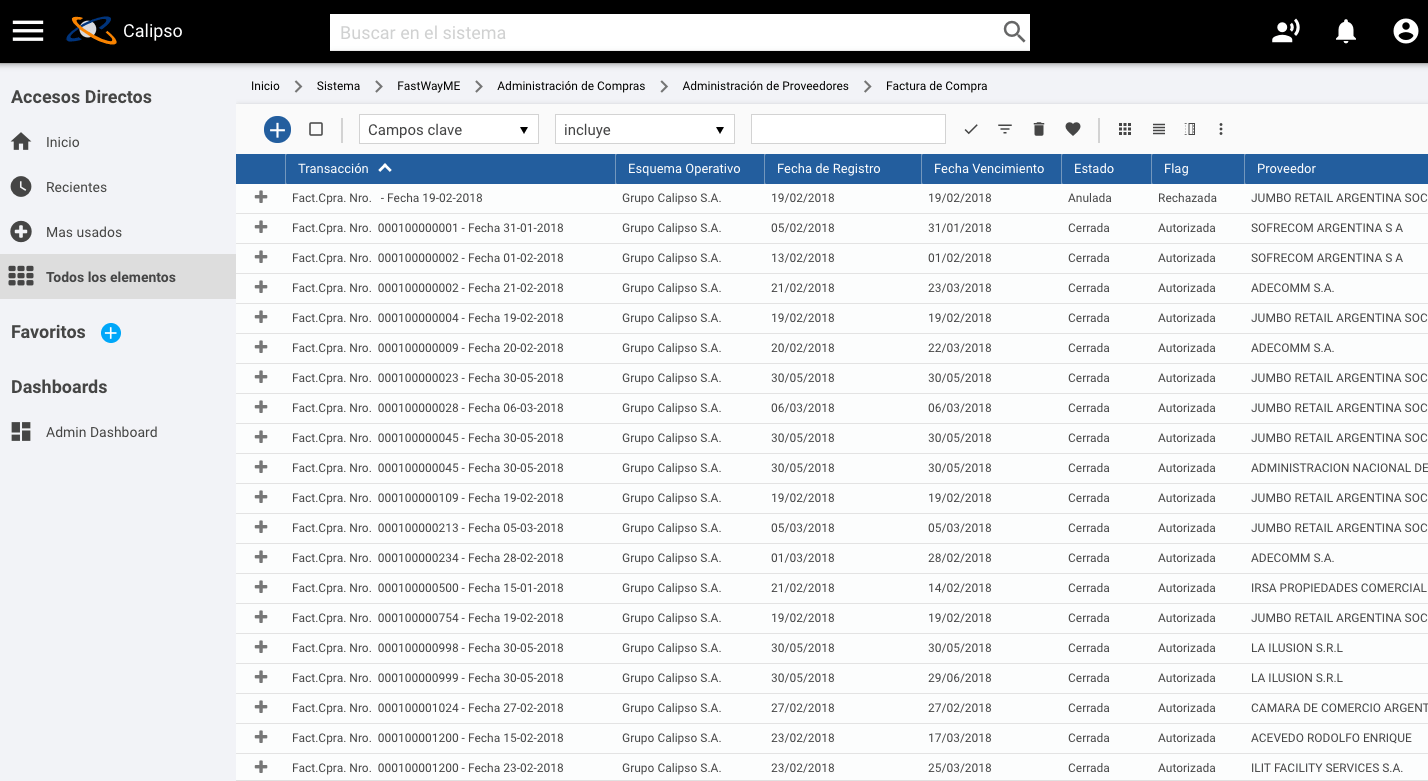1428x781 pixels.
Task: Click the search magnifier icon
Action: click(1014, 32)
